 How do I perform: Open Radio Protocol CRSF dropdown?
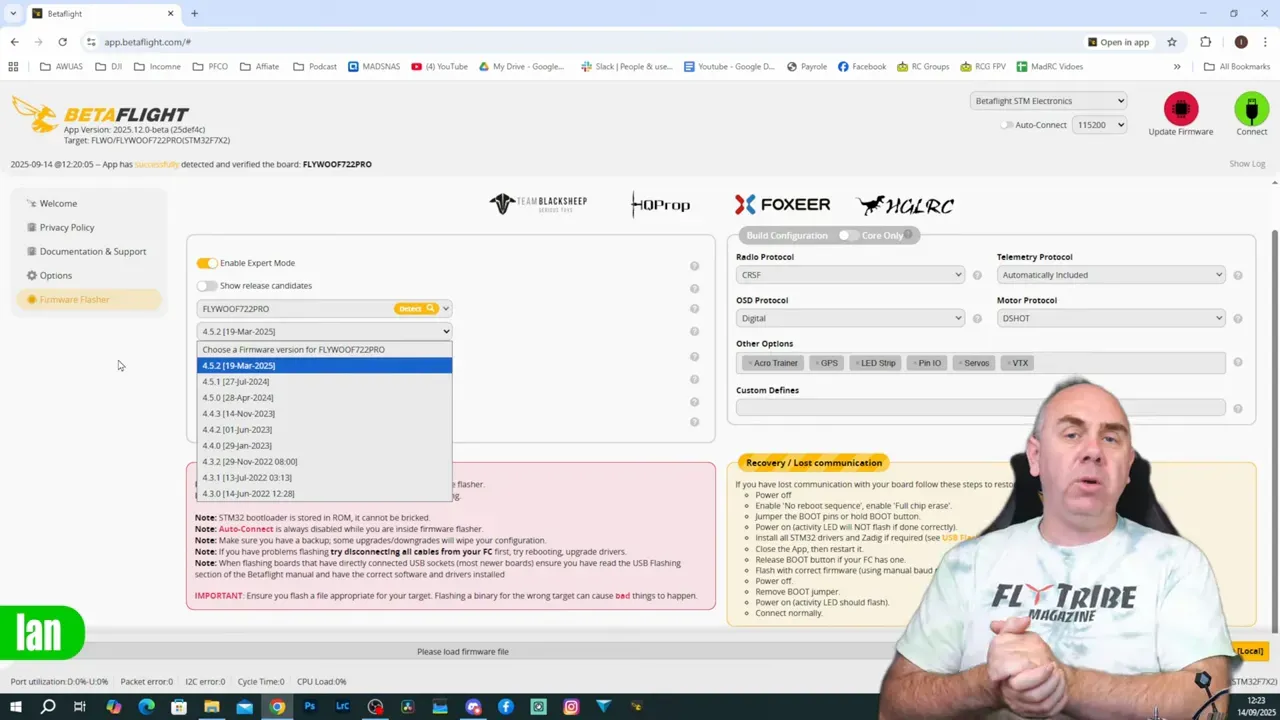(850, 275)
